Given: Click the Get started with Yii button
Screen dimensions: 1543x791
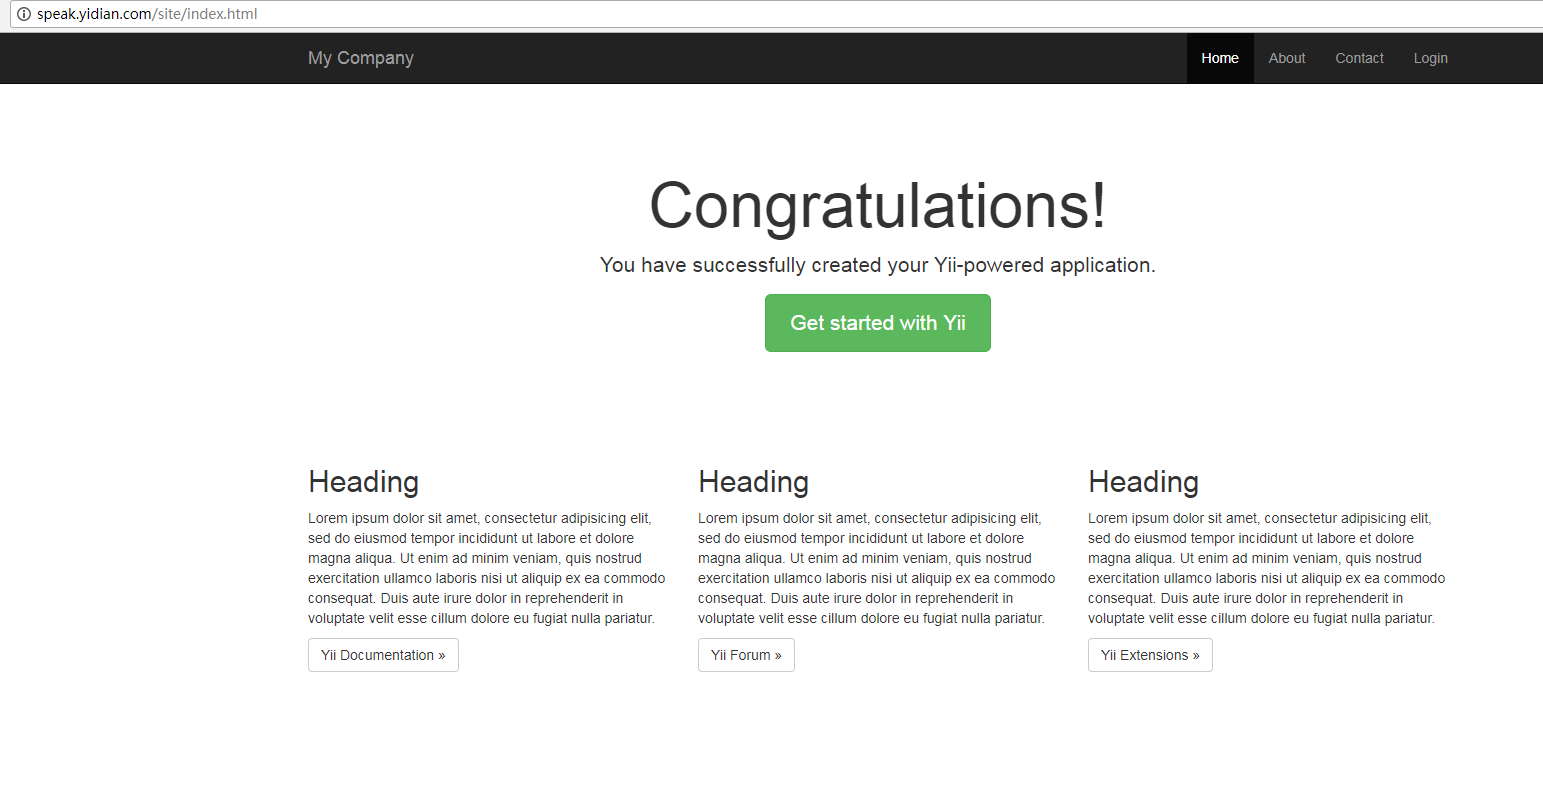Looking at the screenshot, I should pyautogui.click(x=878, y=323).
